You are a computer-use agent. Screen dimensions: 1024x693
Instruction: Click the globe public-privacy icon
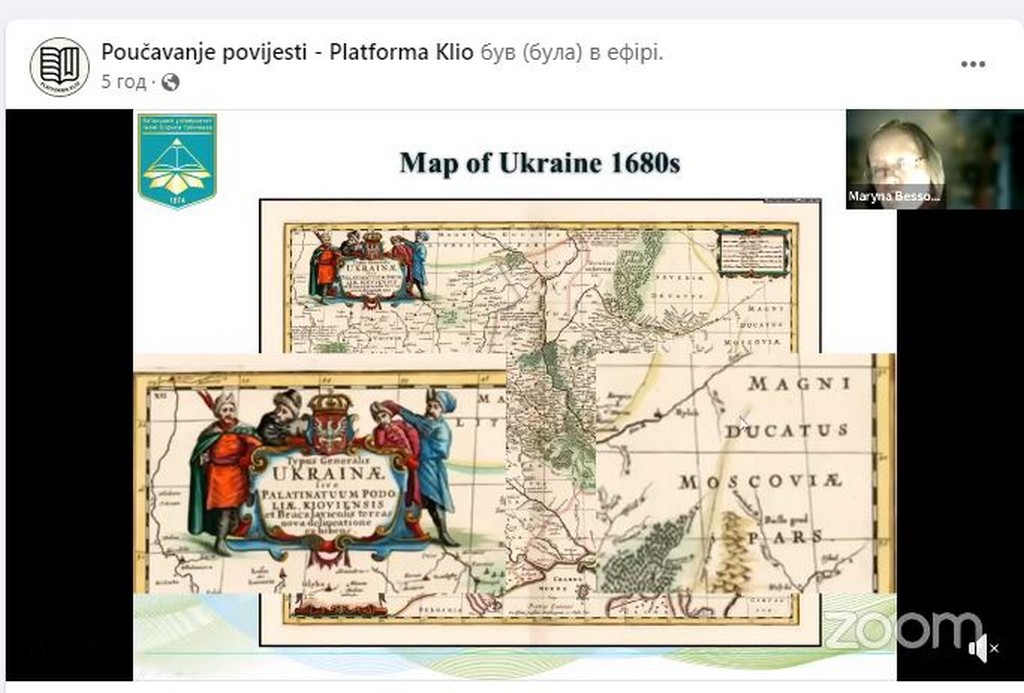pos(170,82)
